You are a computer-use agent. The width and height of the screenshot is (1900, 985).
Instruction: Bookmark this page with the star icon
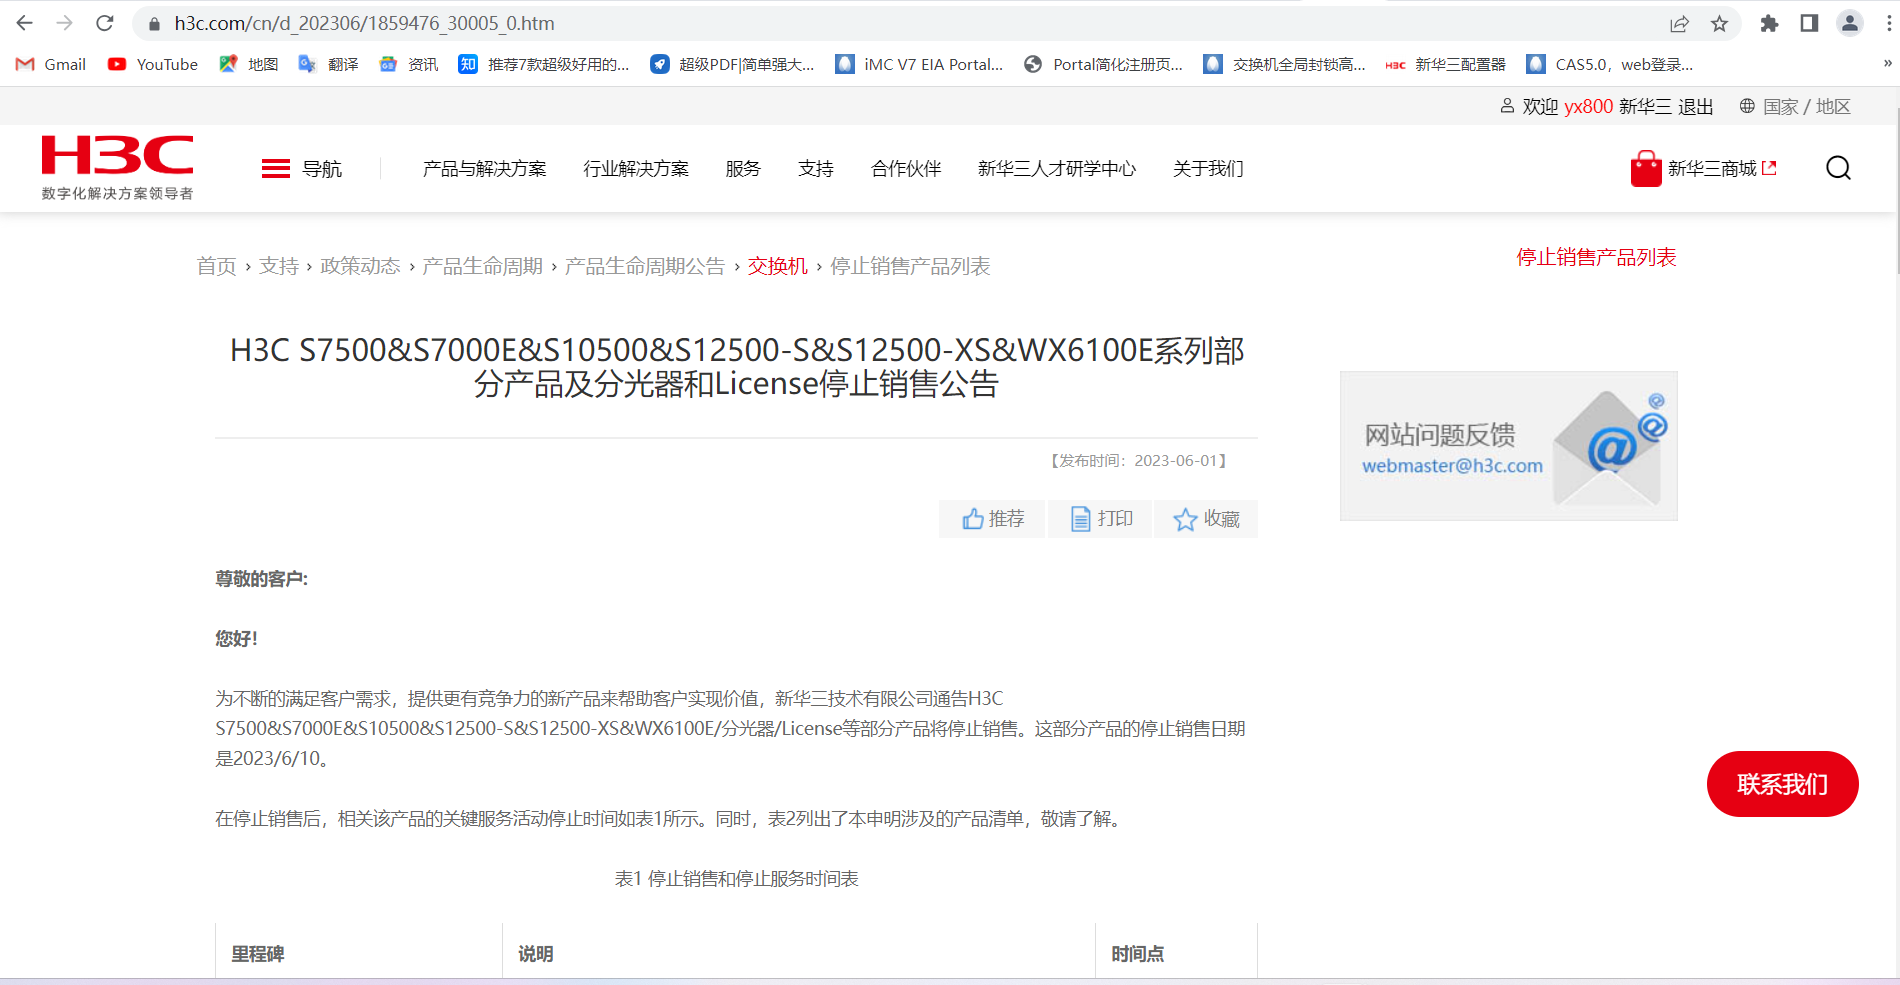[x=1720, y=23]
